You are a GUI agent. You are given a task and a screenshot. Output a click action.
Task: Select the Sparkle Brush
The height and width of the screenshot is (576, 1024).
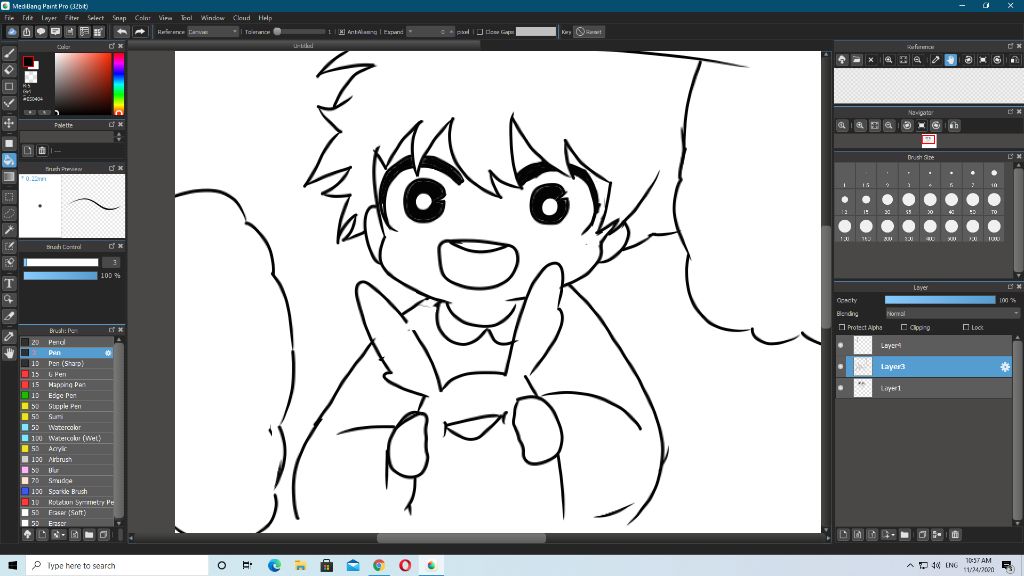click(67, 491)
